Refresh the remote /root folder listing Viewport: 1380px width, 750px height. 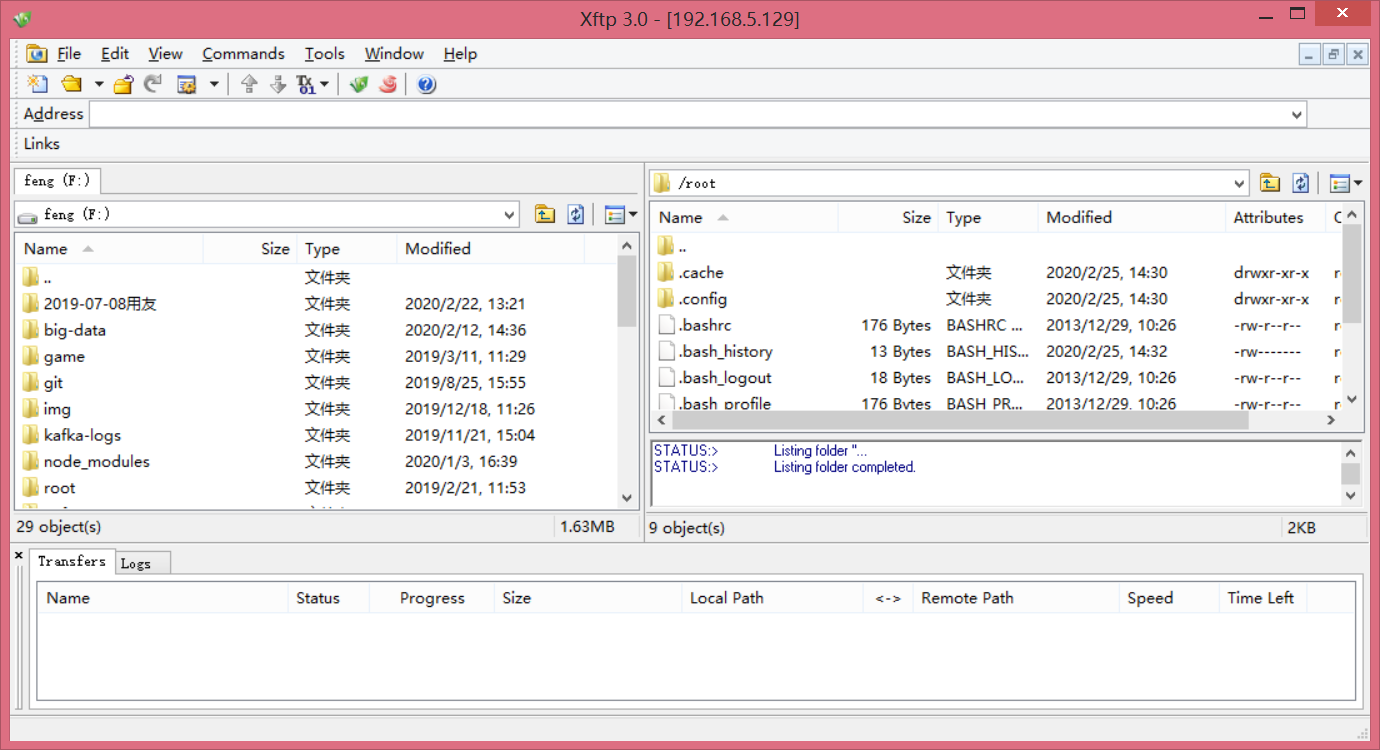tap(1298, 182)
